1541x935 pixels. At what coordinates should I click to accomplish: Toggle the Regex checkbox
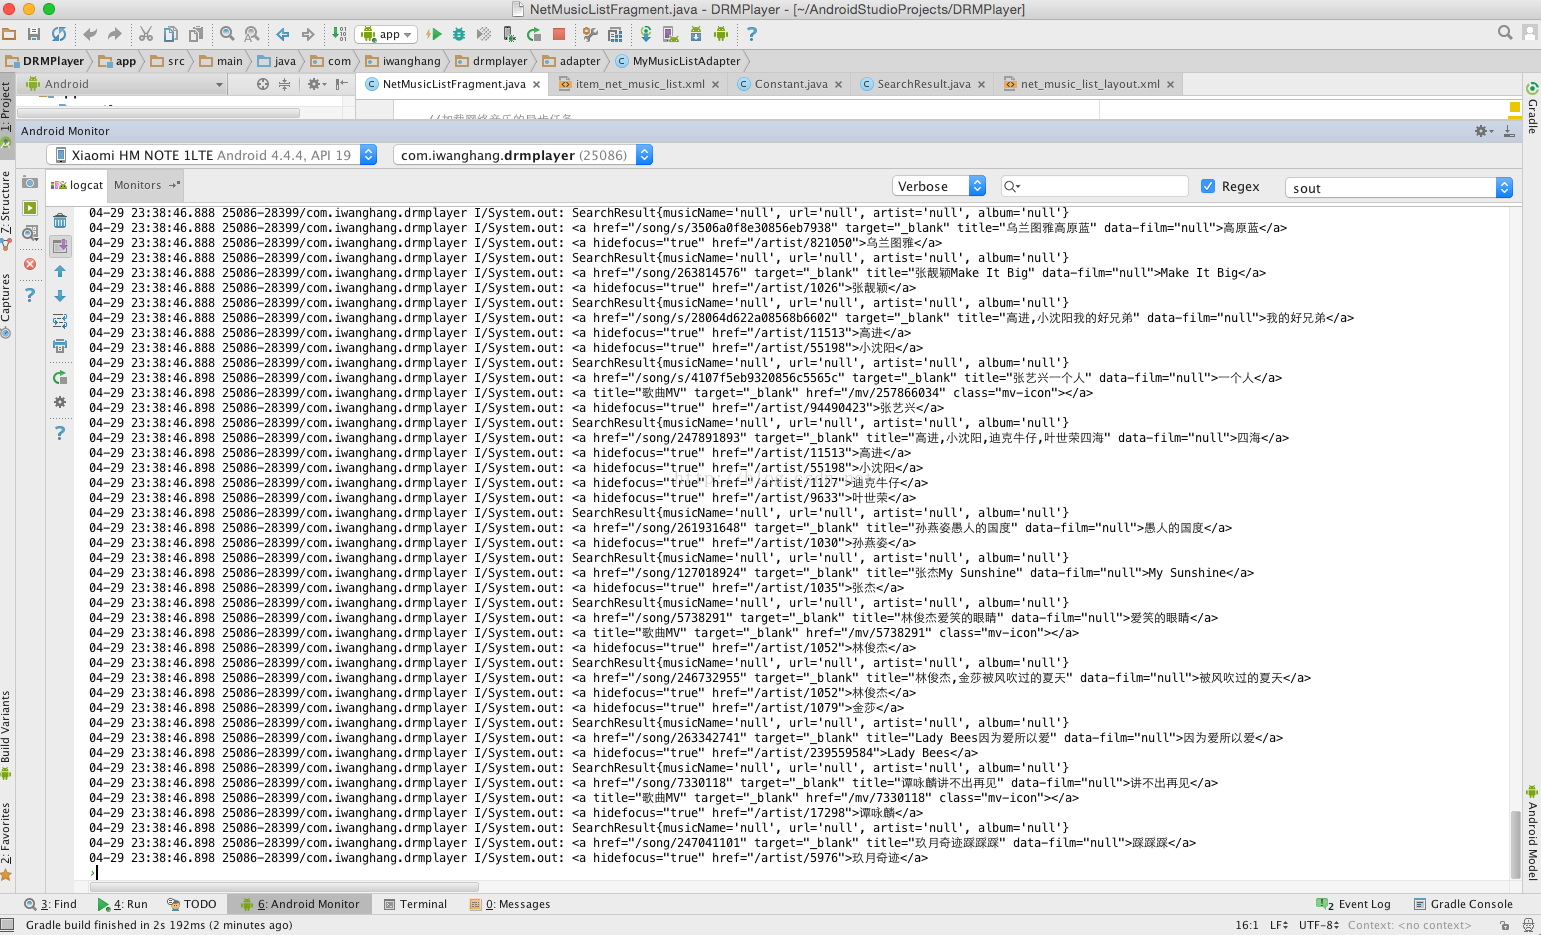click(1208, 186)
